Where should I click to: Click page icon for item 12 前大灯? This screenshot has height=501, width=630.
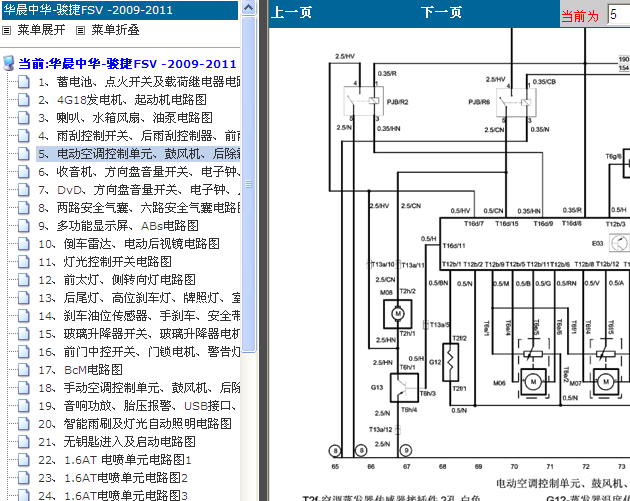pos(24,280)
